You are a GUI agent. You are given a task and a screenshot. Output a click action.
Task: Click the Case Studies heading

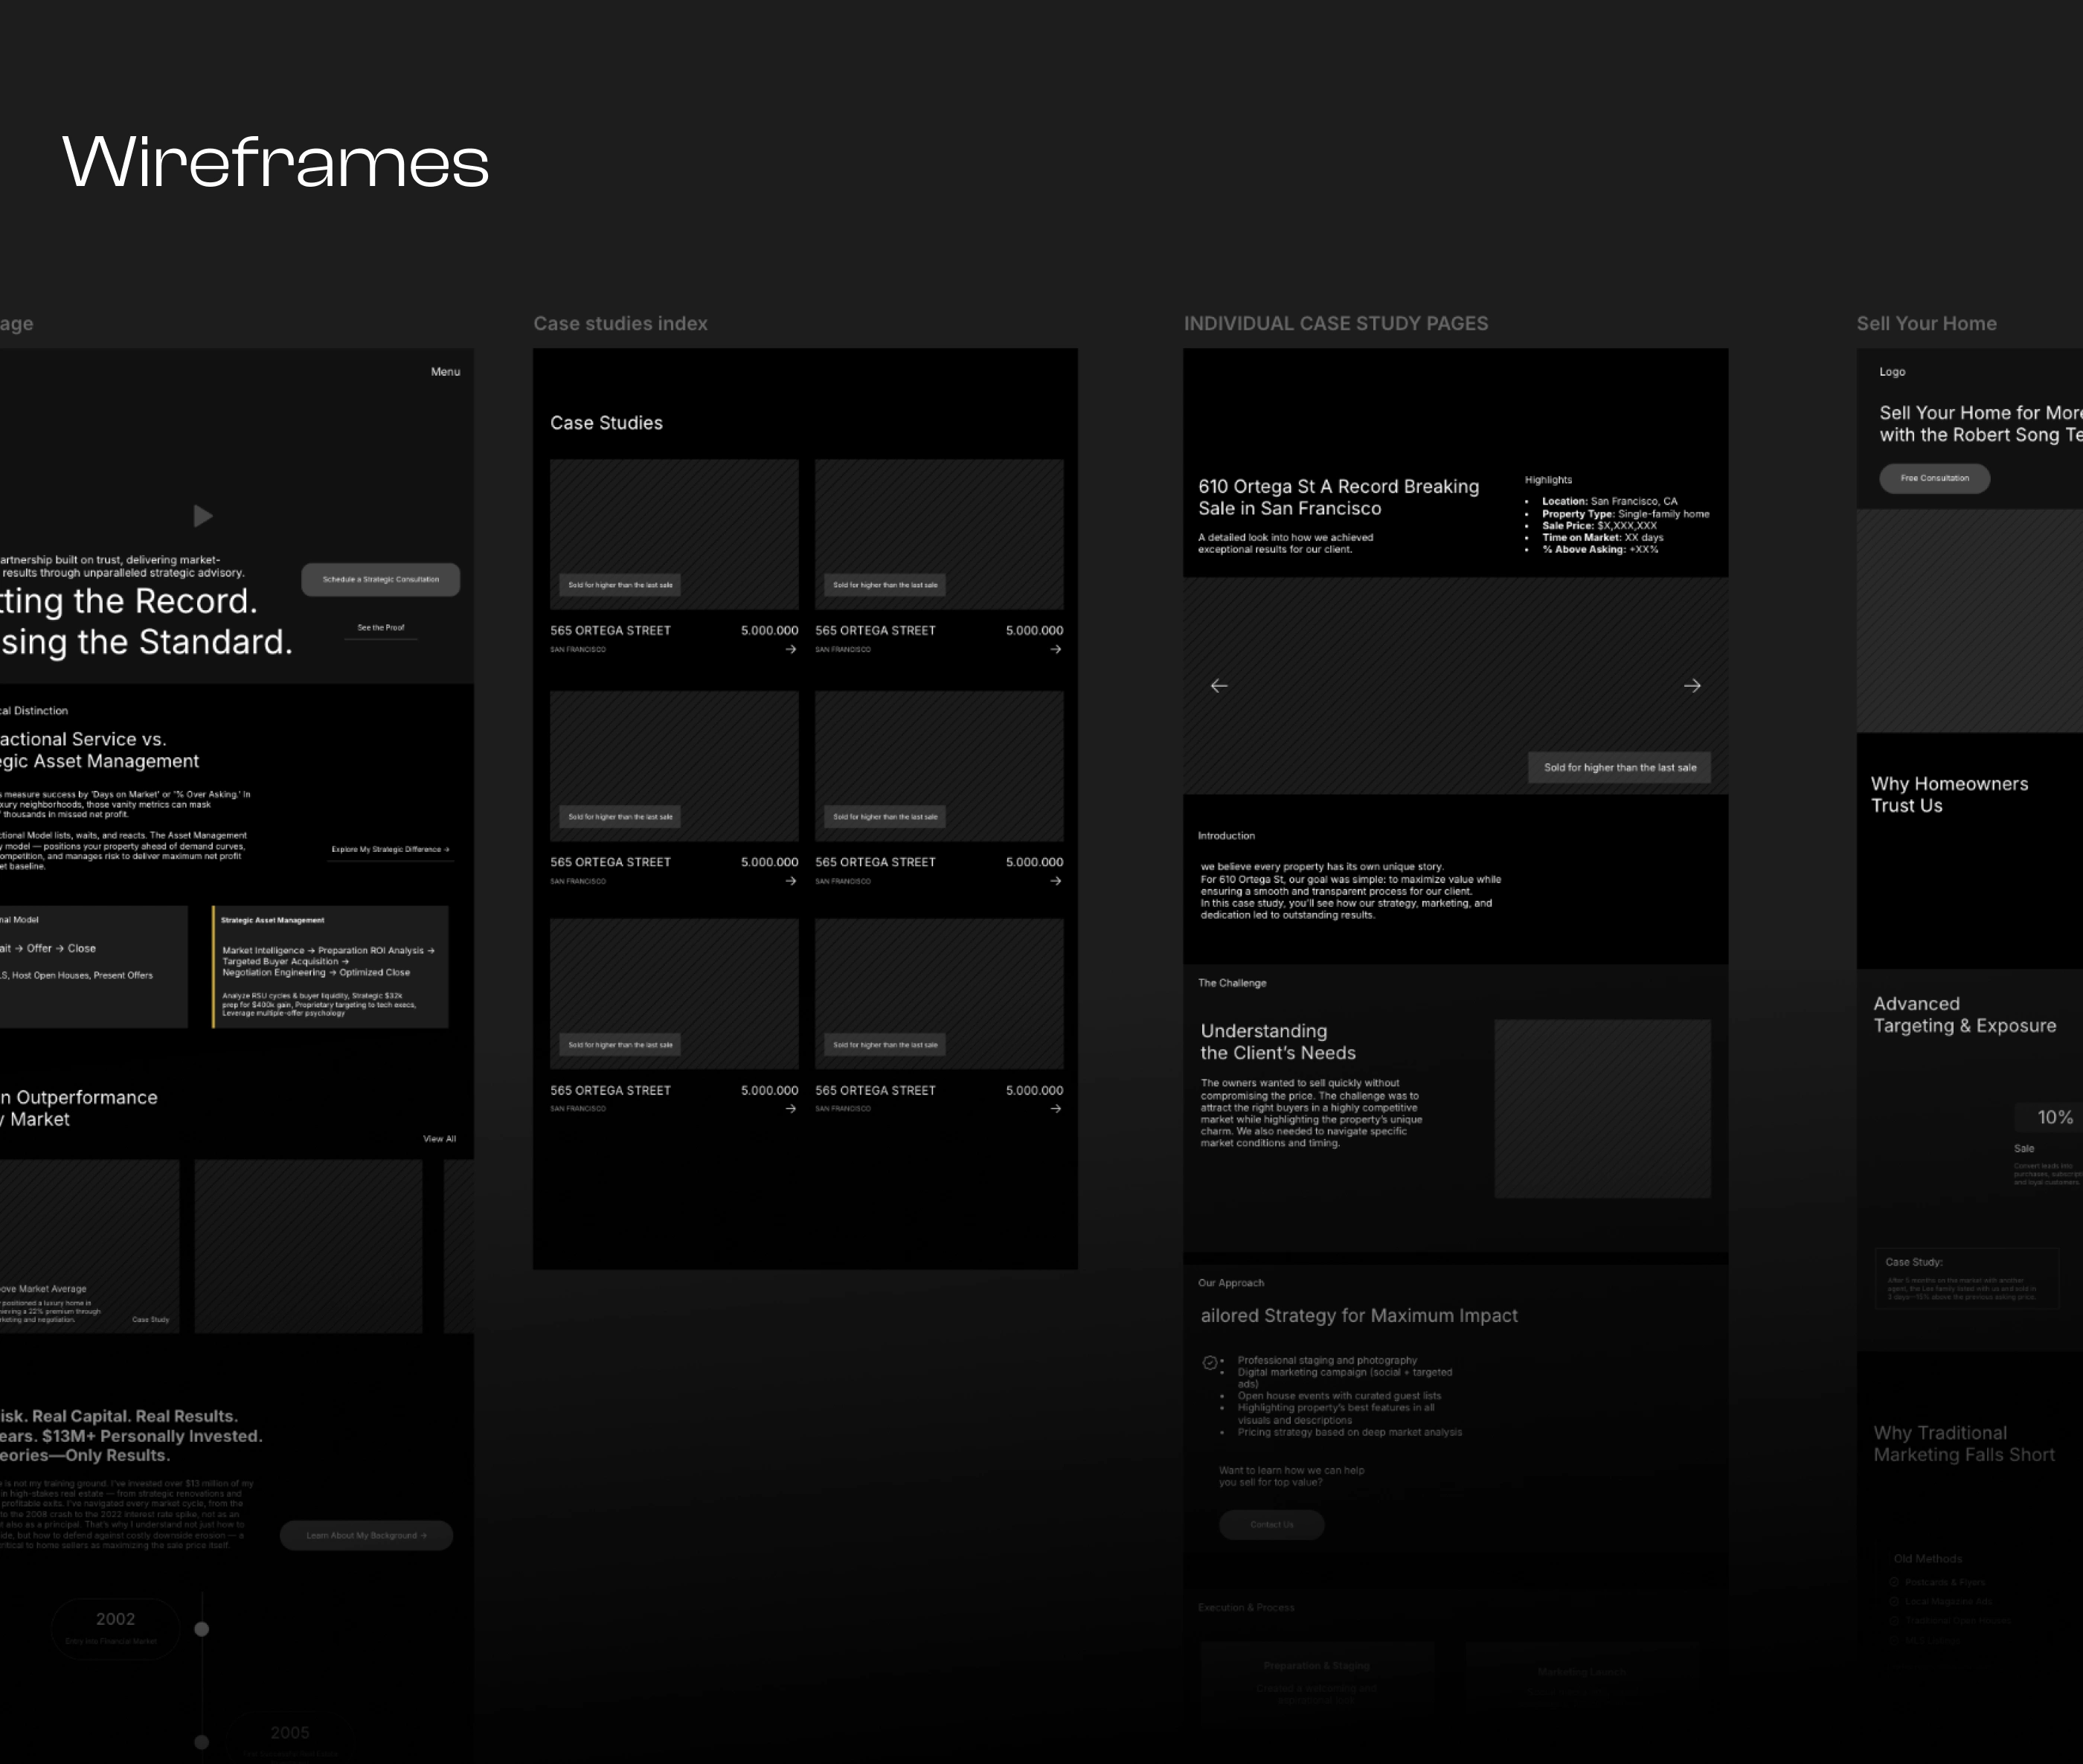(606, 423)
